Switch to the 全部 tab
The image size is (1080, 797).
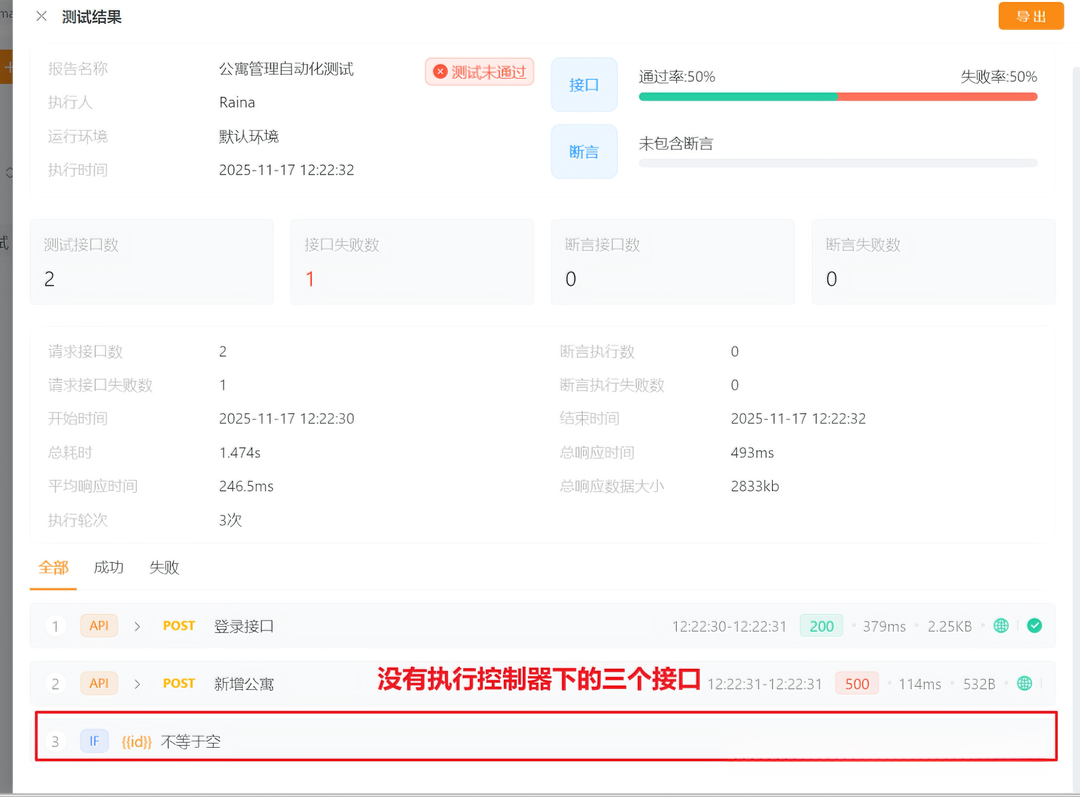tap(53, 568)
